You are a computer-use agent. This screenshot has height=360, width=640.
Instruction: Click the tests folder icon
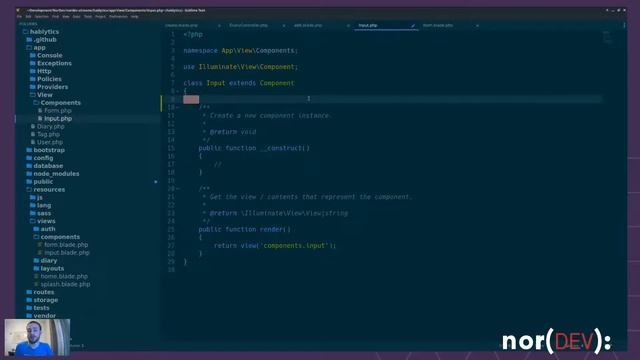pyautogui.click(x=29, y=308)
